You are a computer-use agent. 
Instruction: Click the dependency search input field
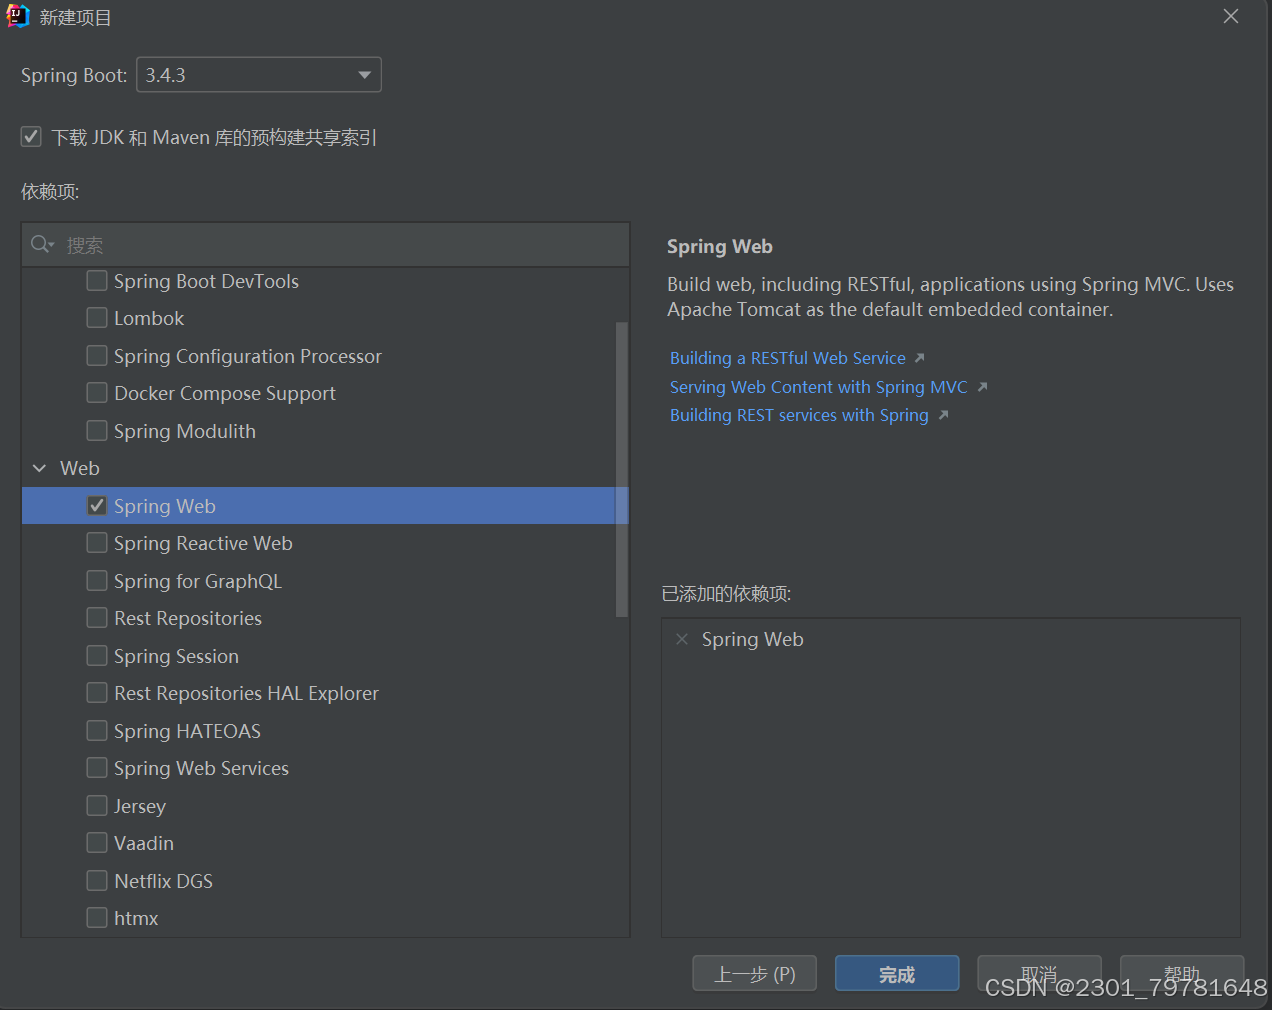326,245
